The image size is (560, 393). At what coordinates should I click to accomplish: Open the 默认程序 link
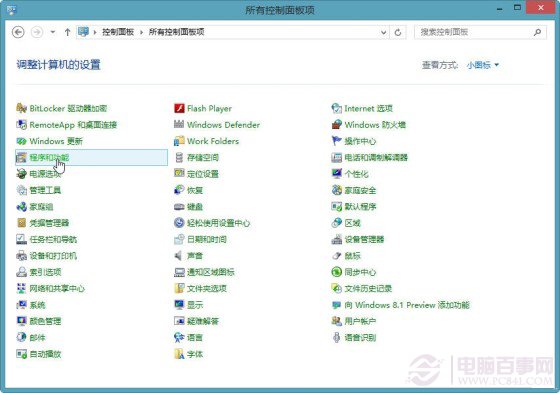point(360,207)
